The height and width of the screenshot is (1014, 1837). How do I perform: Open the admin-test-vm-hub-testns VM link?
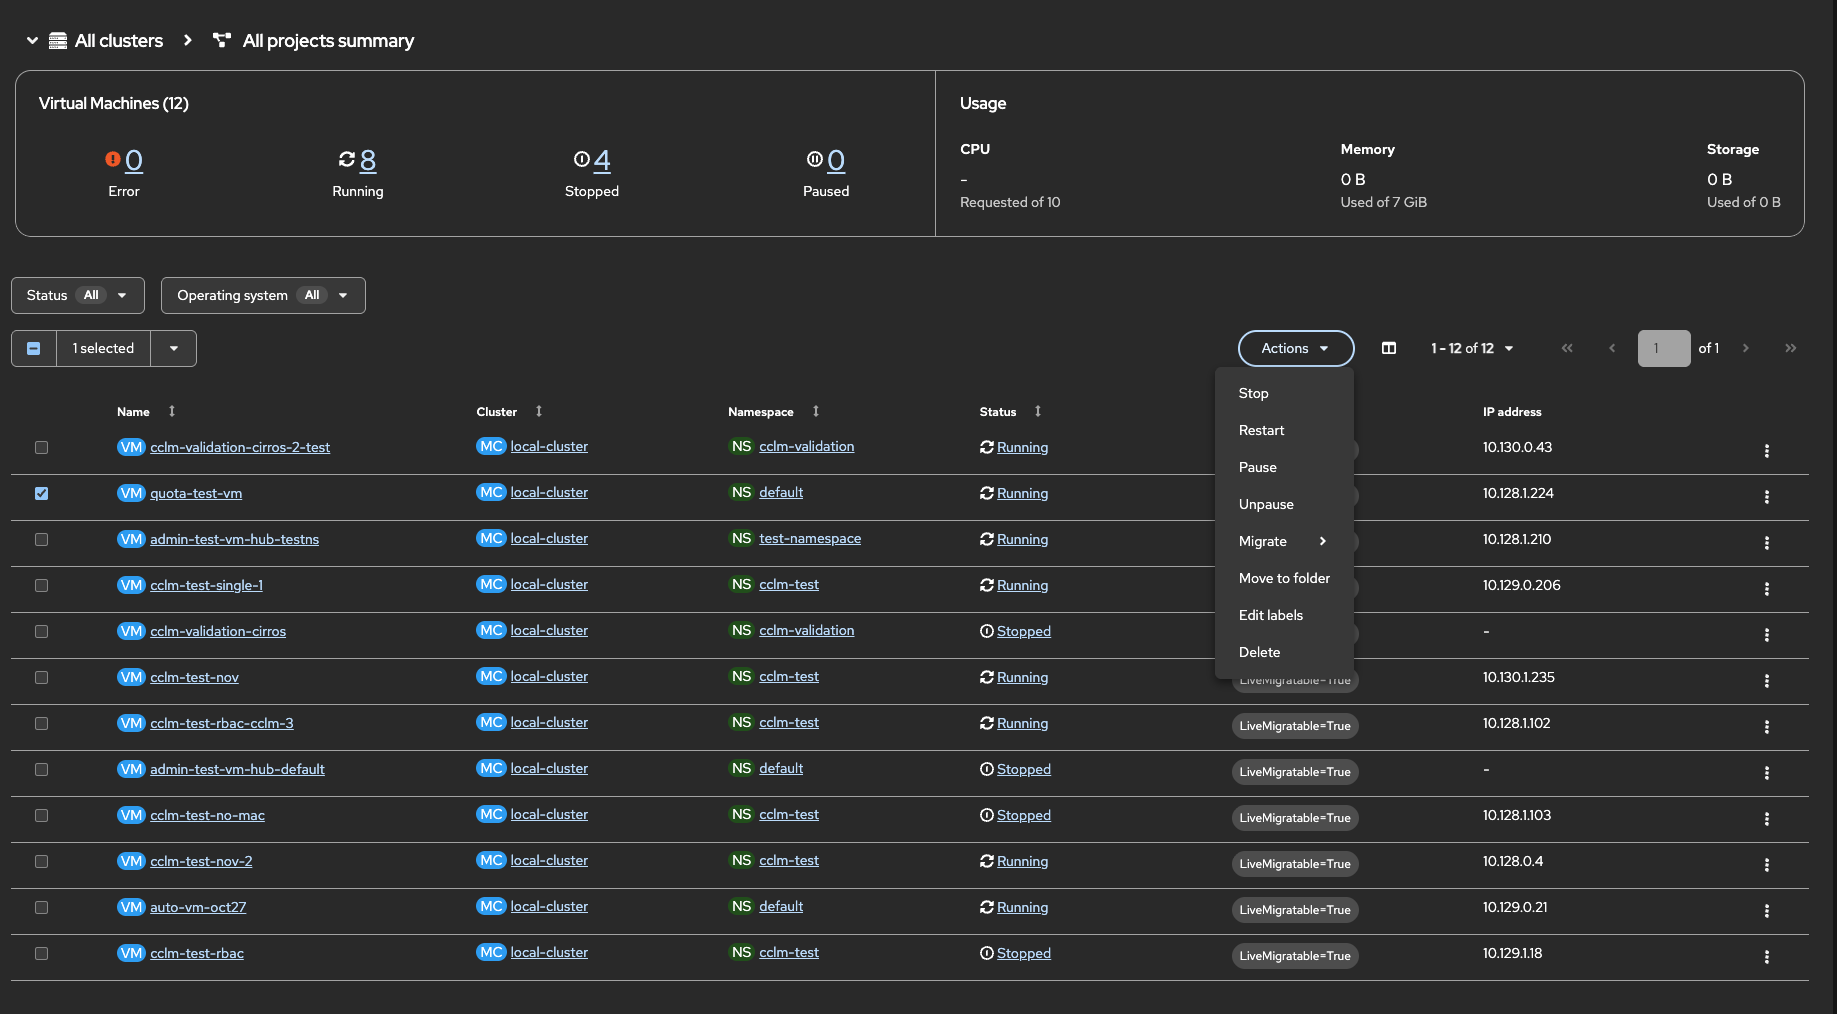pyautogui.click(x=234, y=539)
